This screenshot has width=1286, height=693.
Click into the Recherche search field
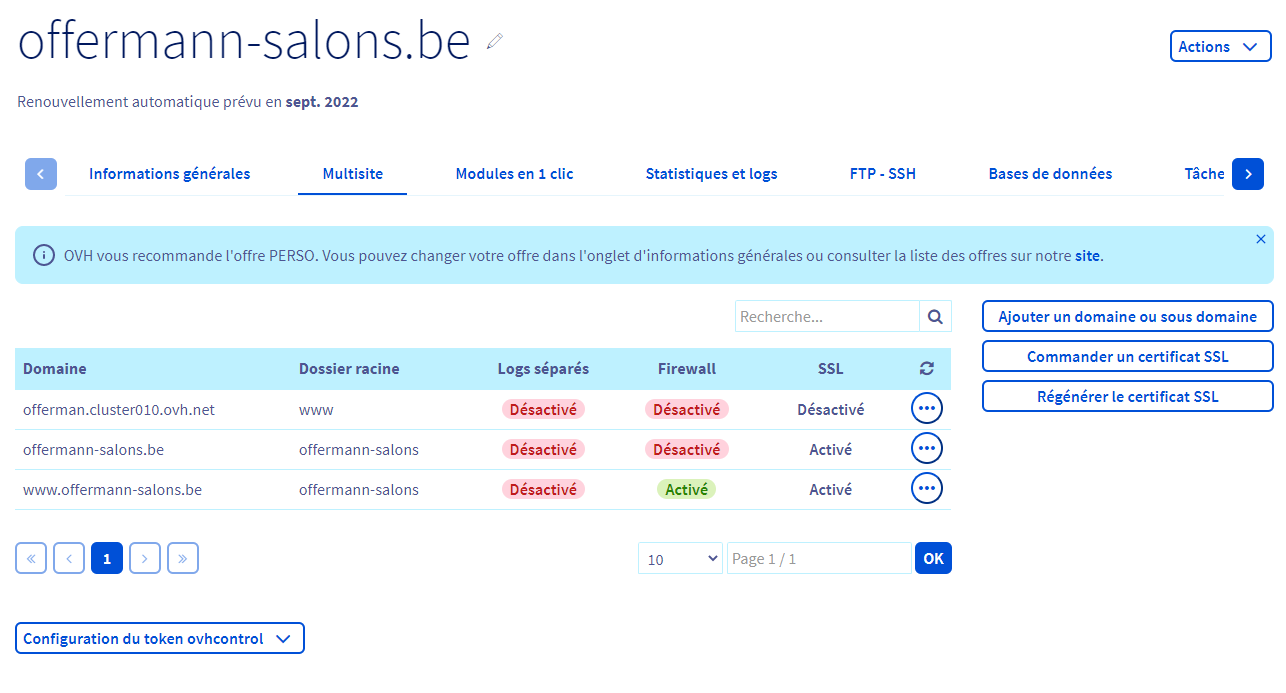click(827, 317)
